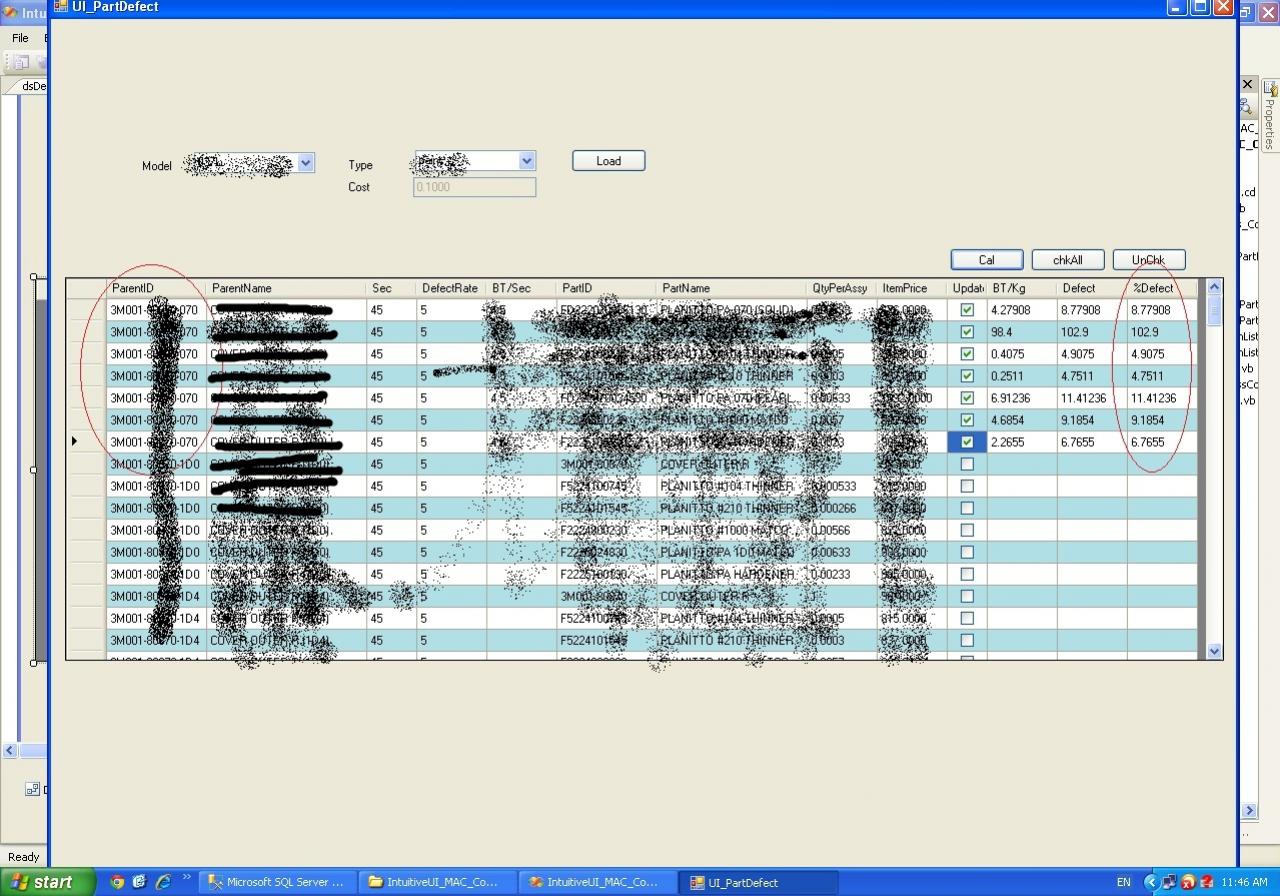Open the EN language indicator
Image resolution: width=1280 pixels, height=896 pixels.
[x=1123, y=882]
